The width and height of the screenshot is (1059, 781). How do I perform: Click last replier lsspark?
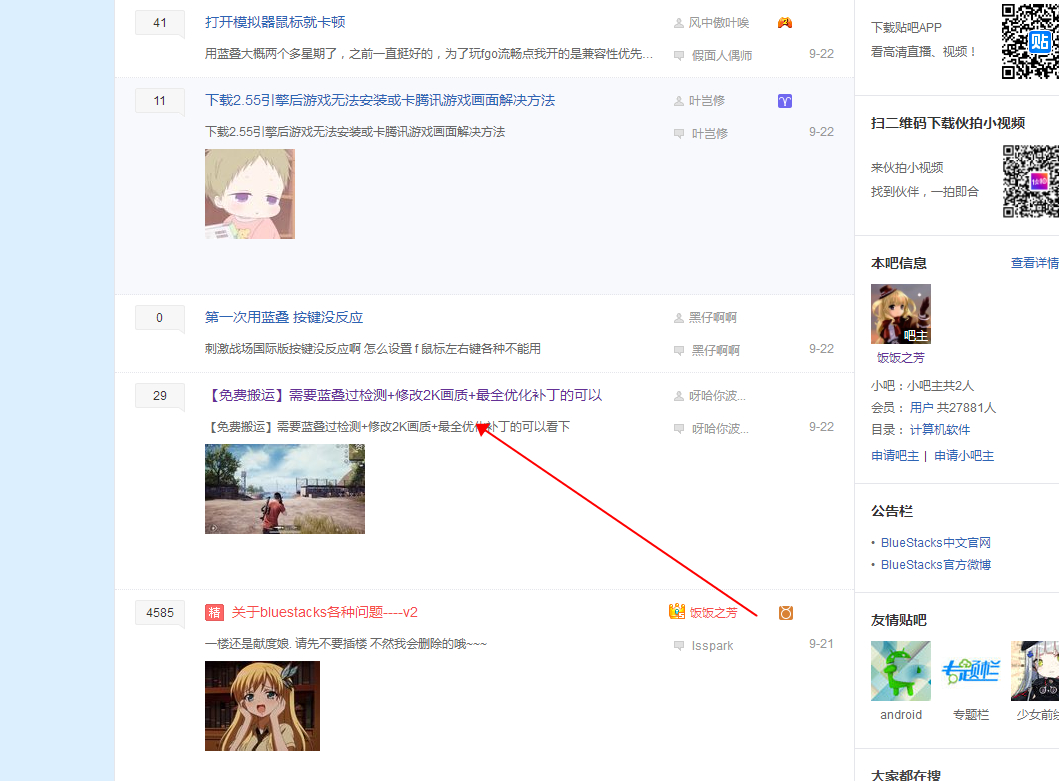(713, 646)
